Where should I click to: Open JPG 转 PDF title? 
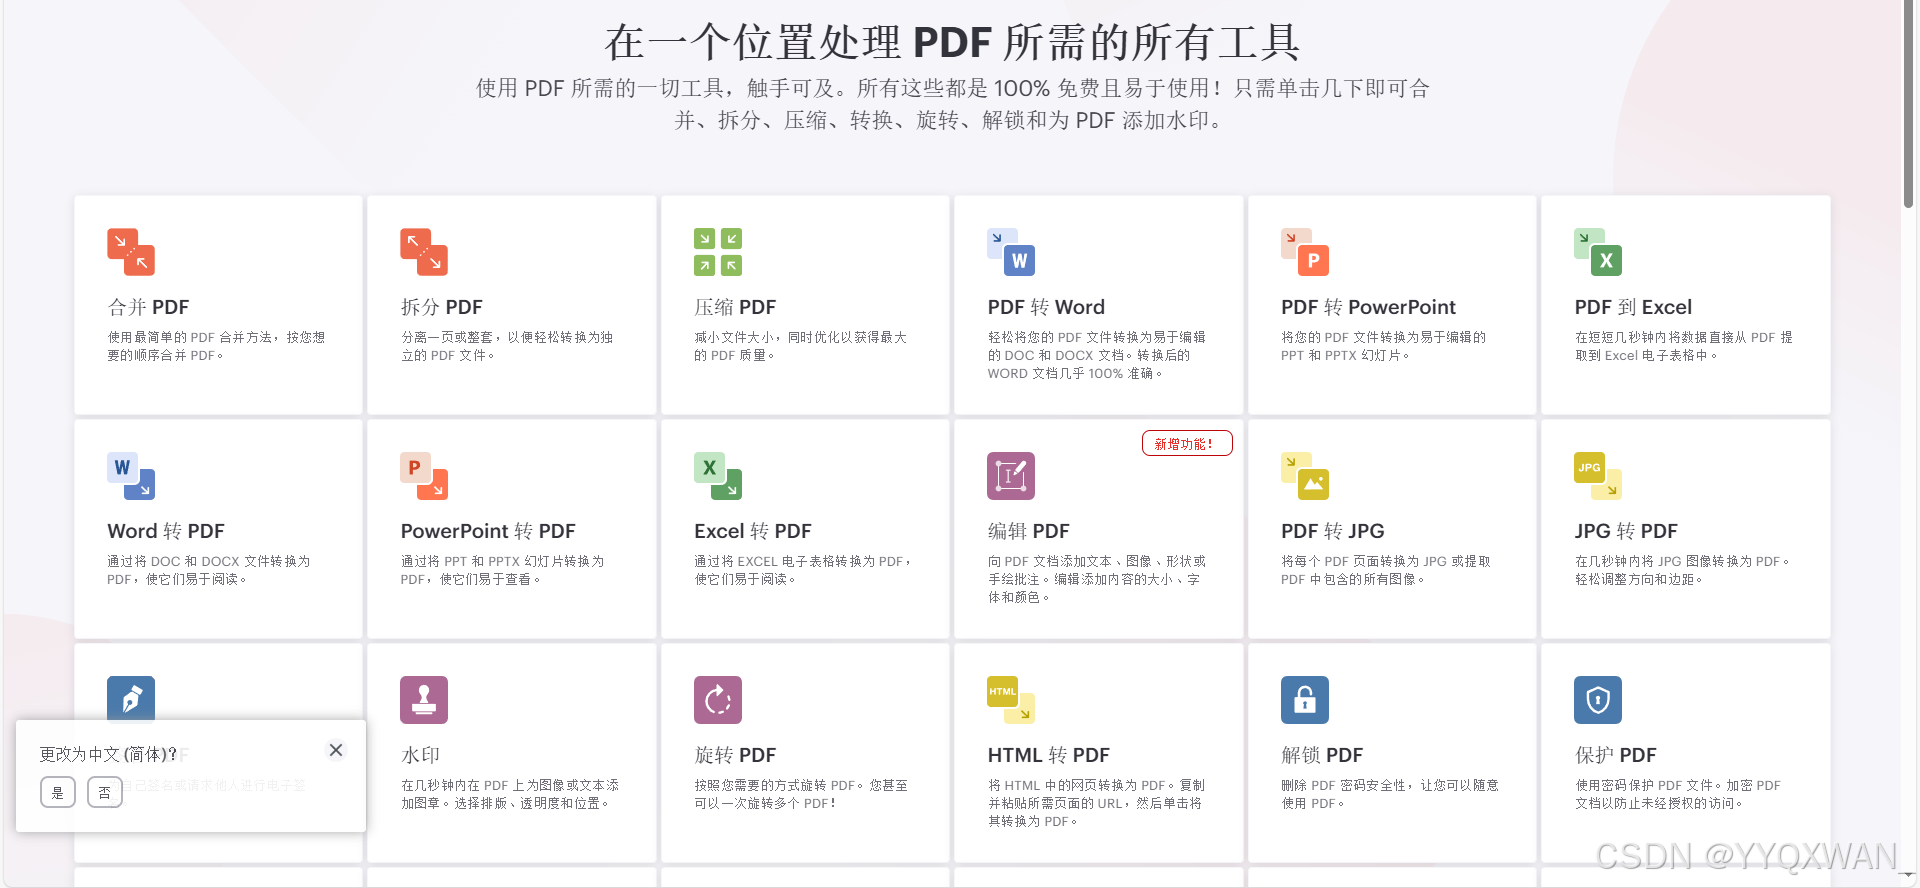1626,531
